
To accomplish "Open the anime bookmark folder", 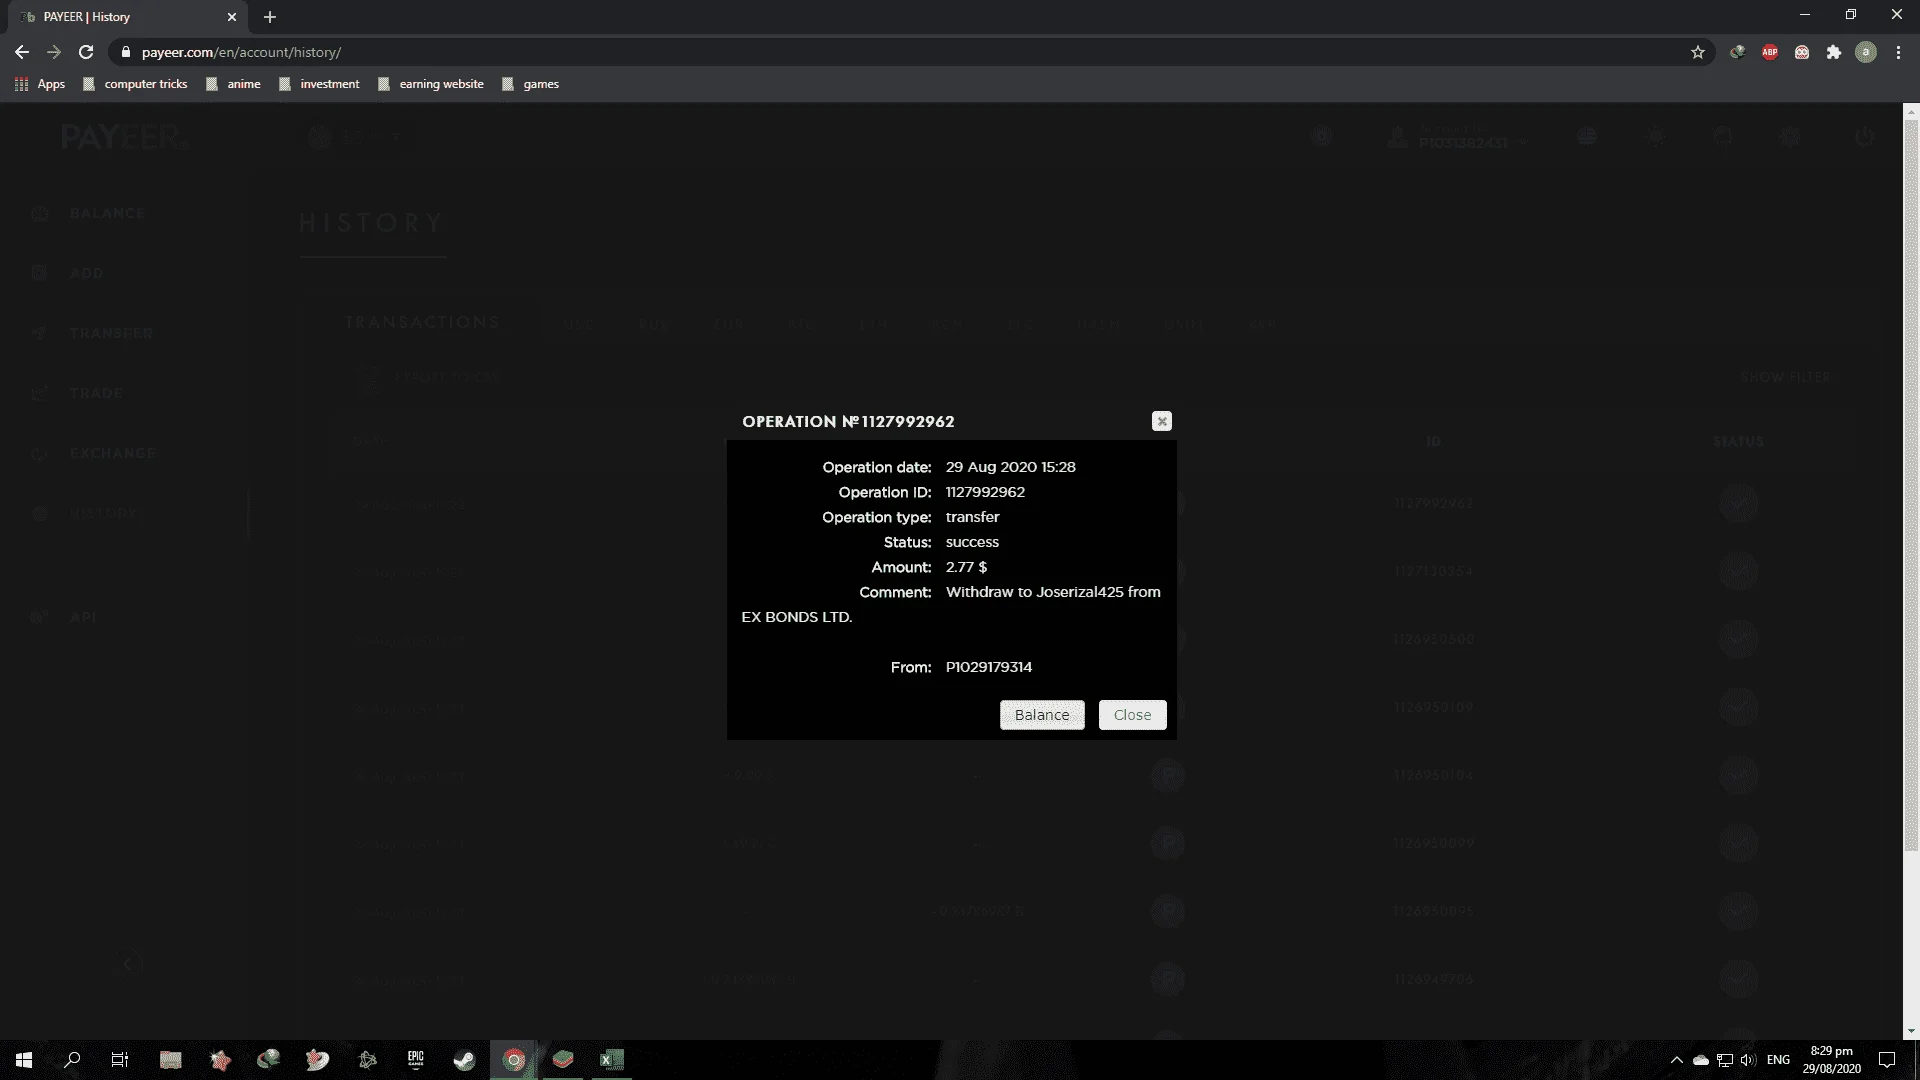I will click(233, 84).
